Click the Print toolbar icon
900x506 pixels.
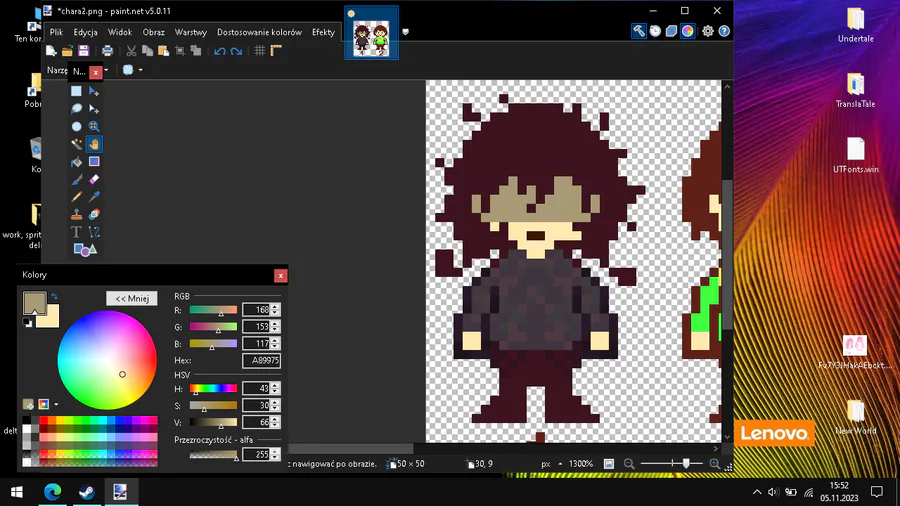point(107,51)
